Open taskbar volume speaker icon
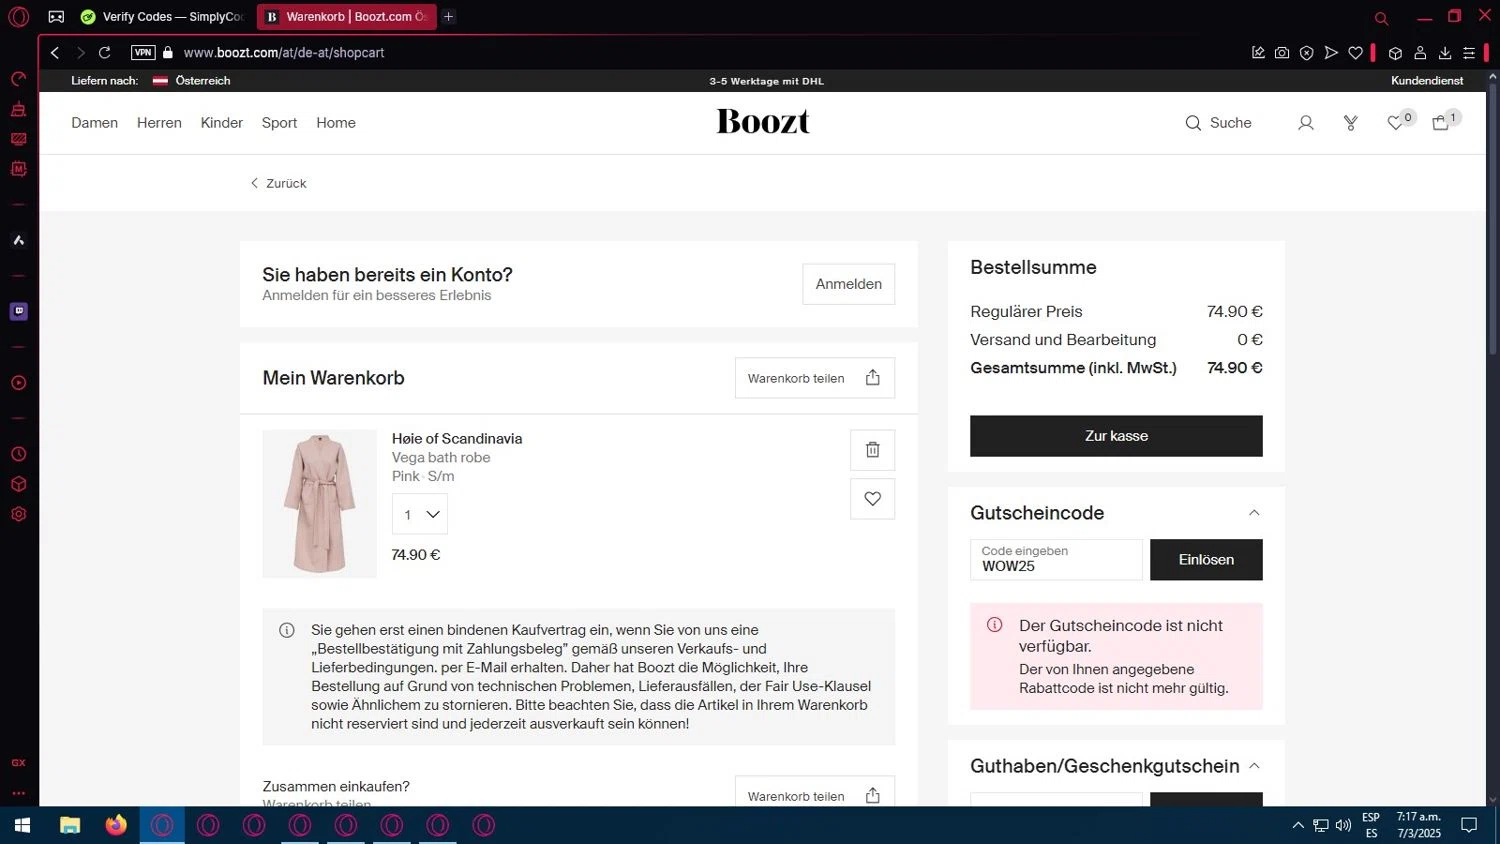Viewport: 1500px width, 844px height. (1343, 826)
